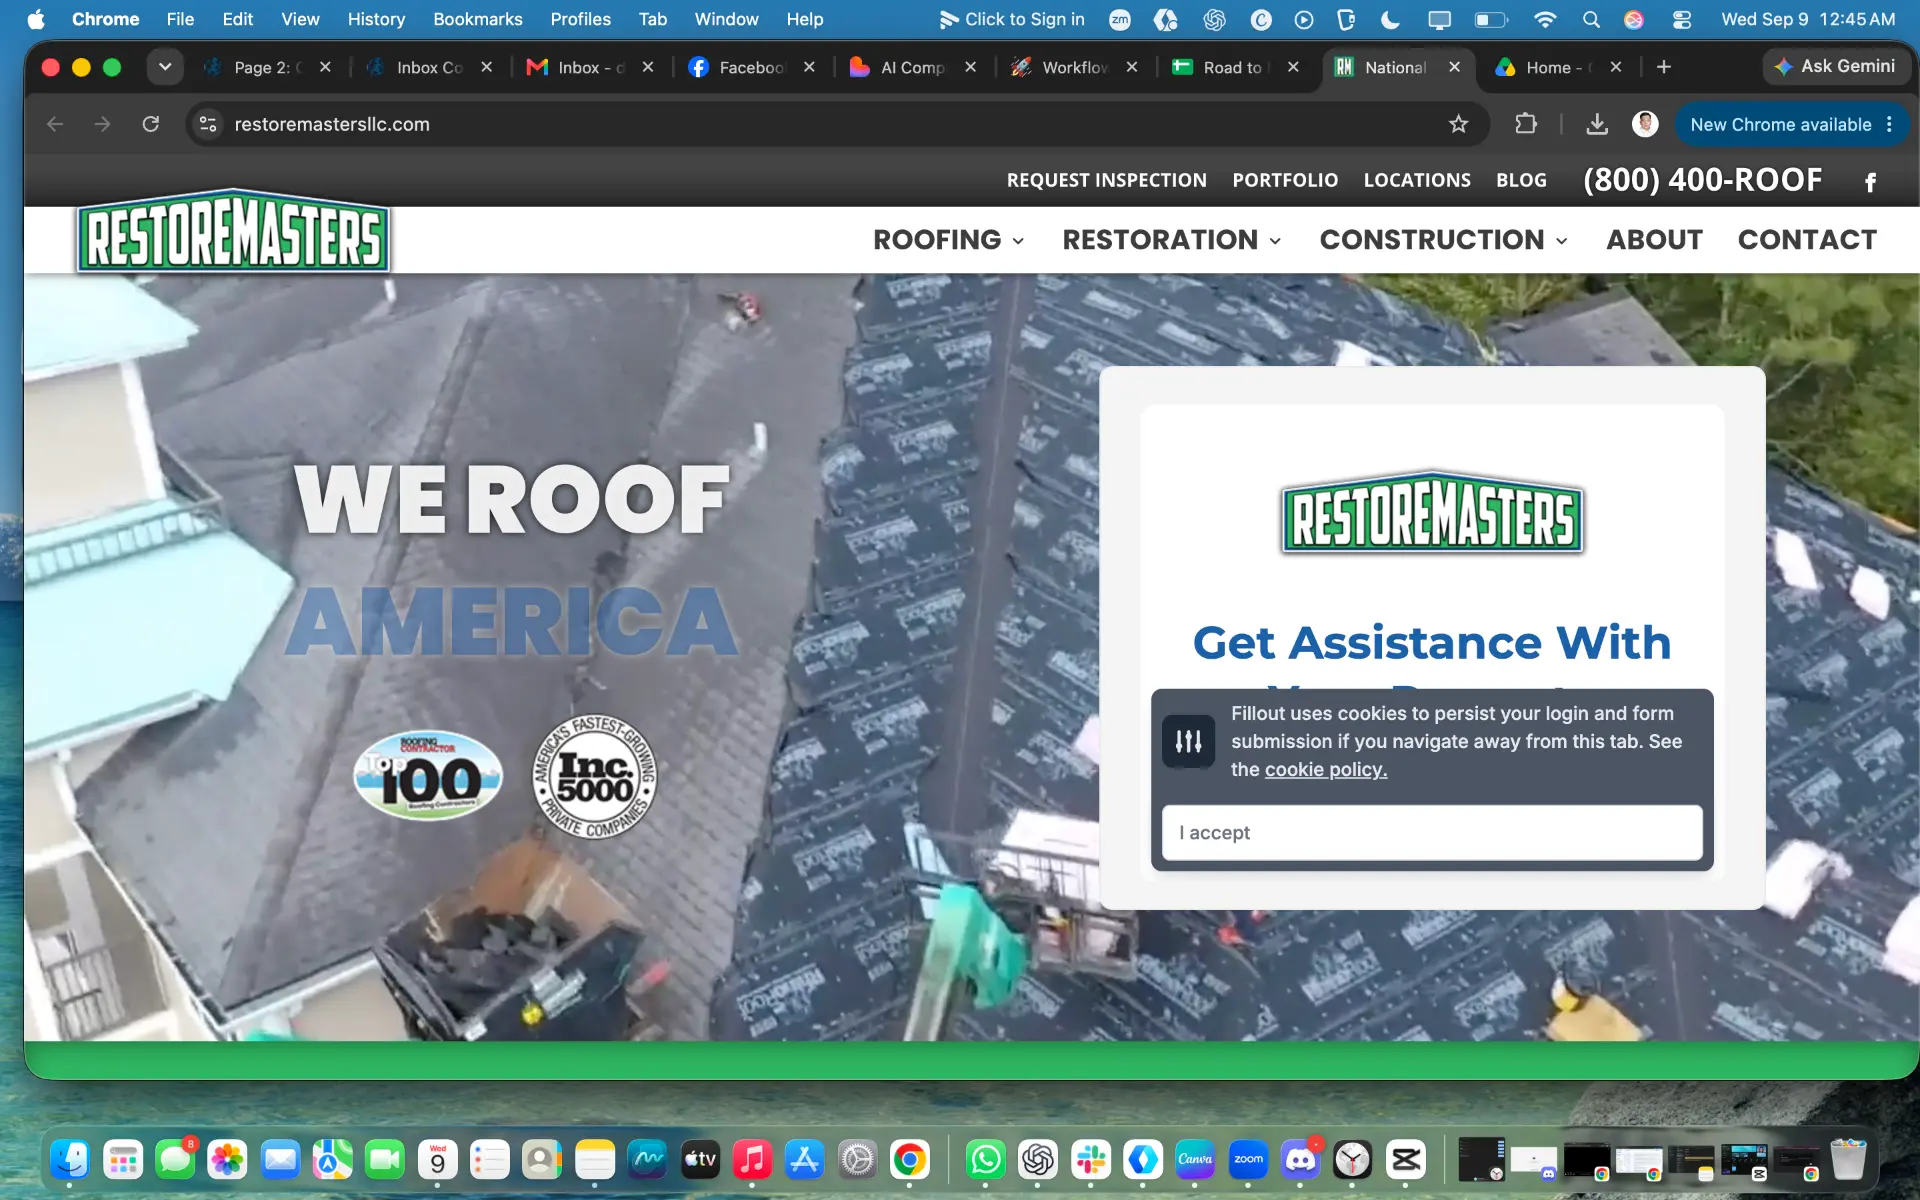Open Canva in the dock
The height and width of the screenshot is (1200, 1920).
pyautogui.click(x=1195, y=1159)
